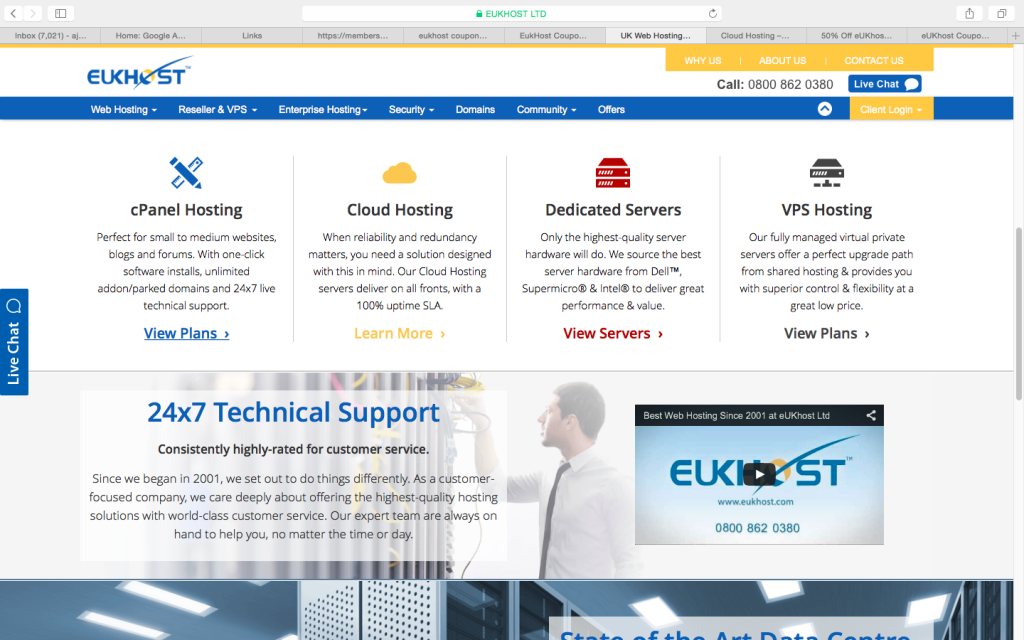Toggle the Safari sidebar button
This screenshot has width=1024, height=640.
click(x=60, y=13)
